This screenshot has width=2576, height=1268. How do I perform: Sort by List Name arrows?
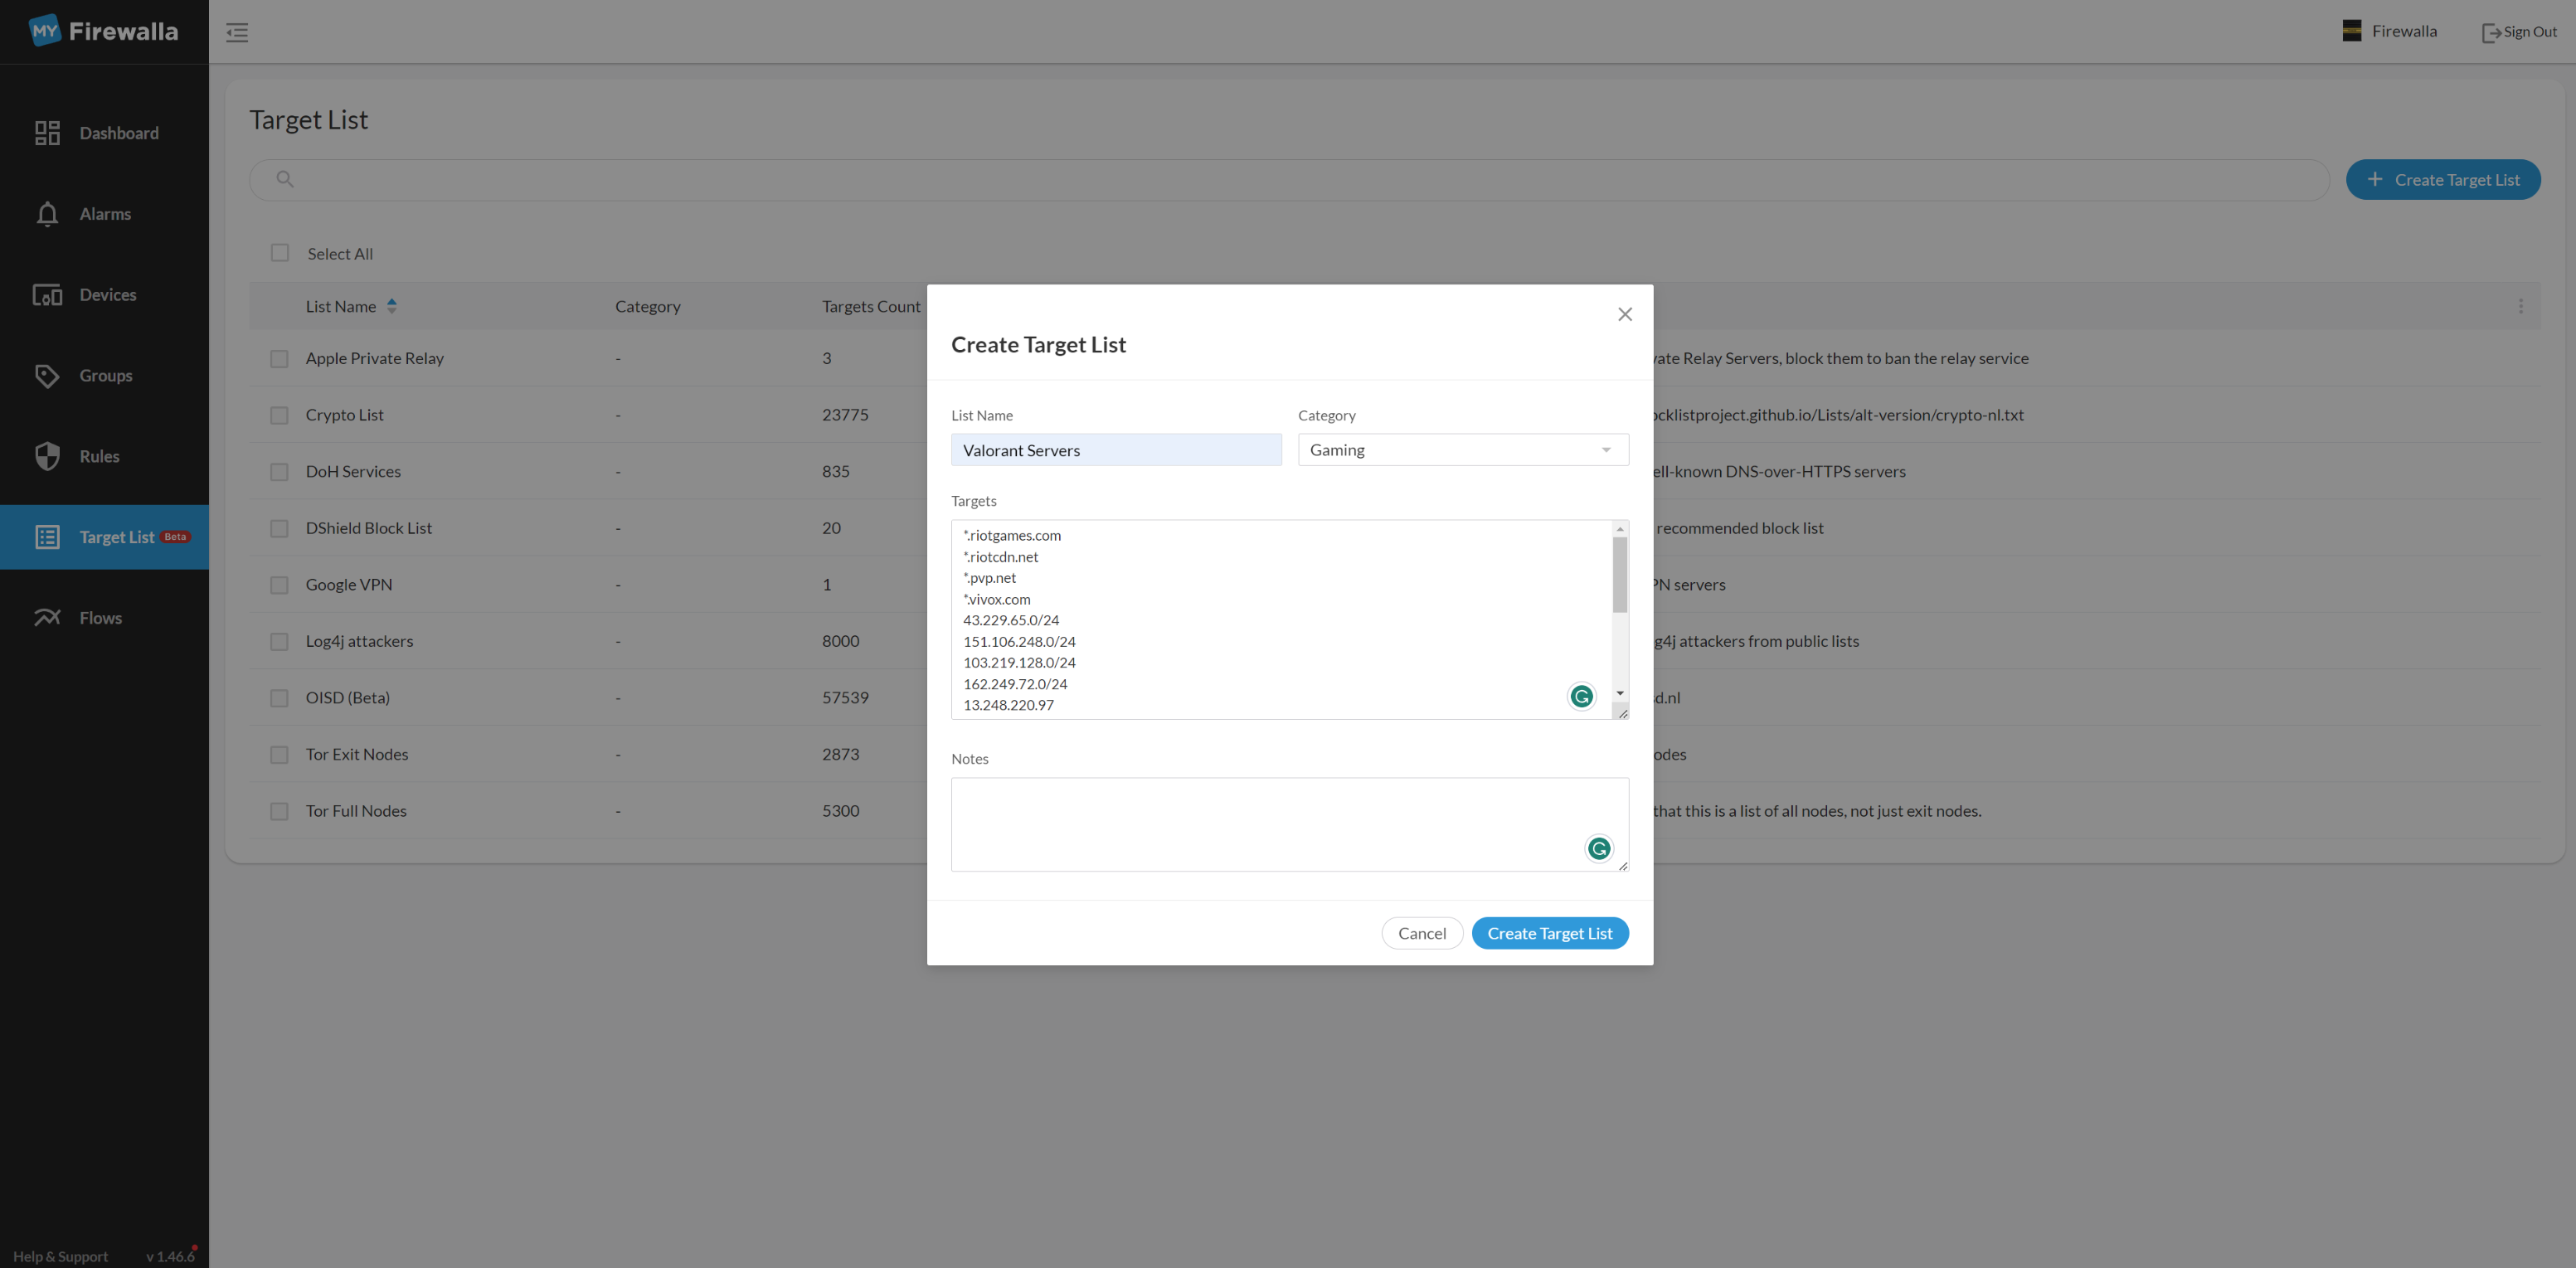[x=392, y=306]
